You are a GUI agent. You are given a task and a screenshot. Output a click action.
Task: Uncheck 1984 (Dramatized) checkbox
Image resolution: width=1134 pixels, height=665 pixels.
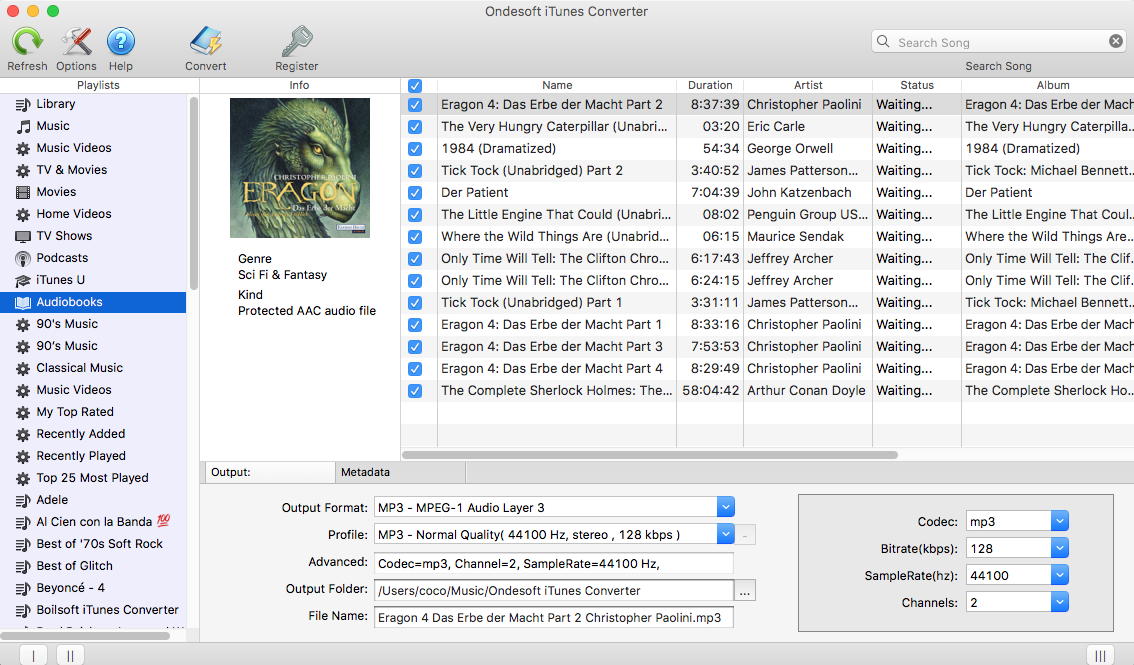tap(415, 149)
